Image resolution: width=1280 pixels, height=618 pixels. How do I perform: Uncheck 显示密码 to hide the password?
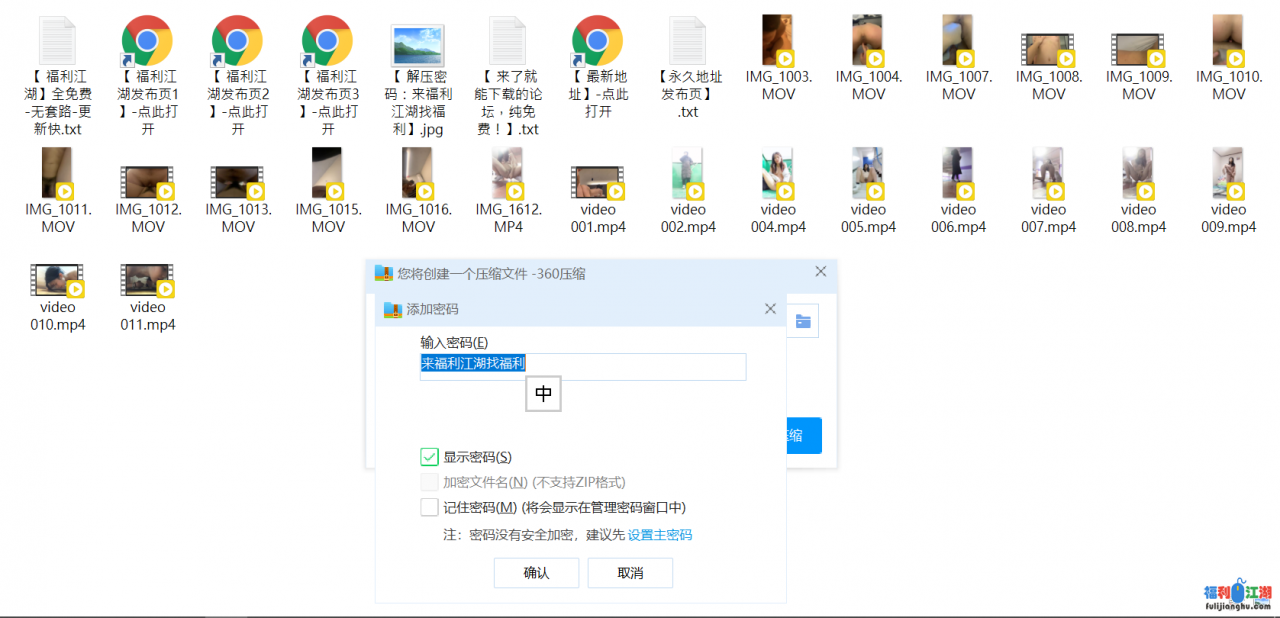pos(430,456)
